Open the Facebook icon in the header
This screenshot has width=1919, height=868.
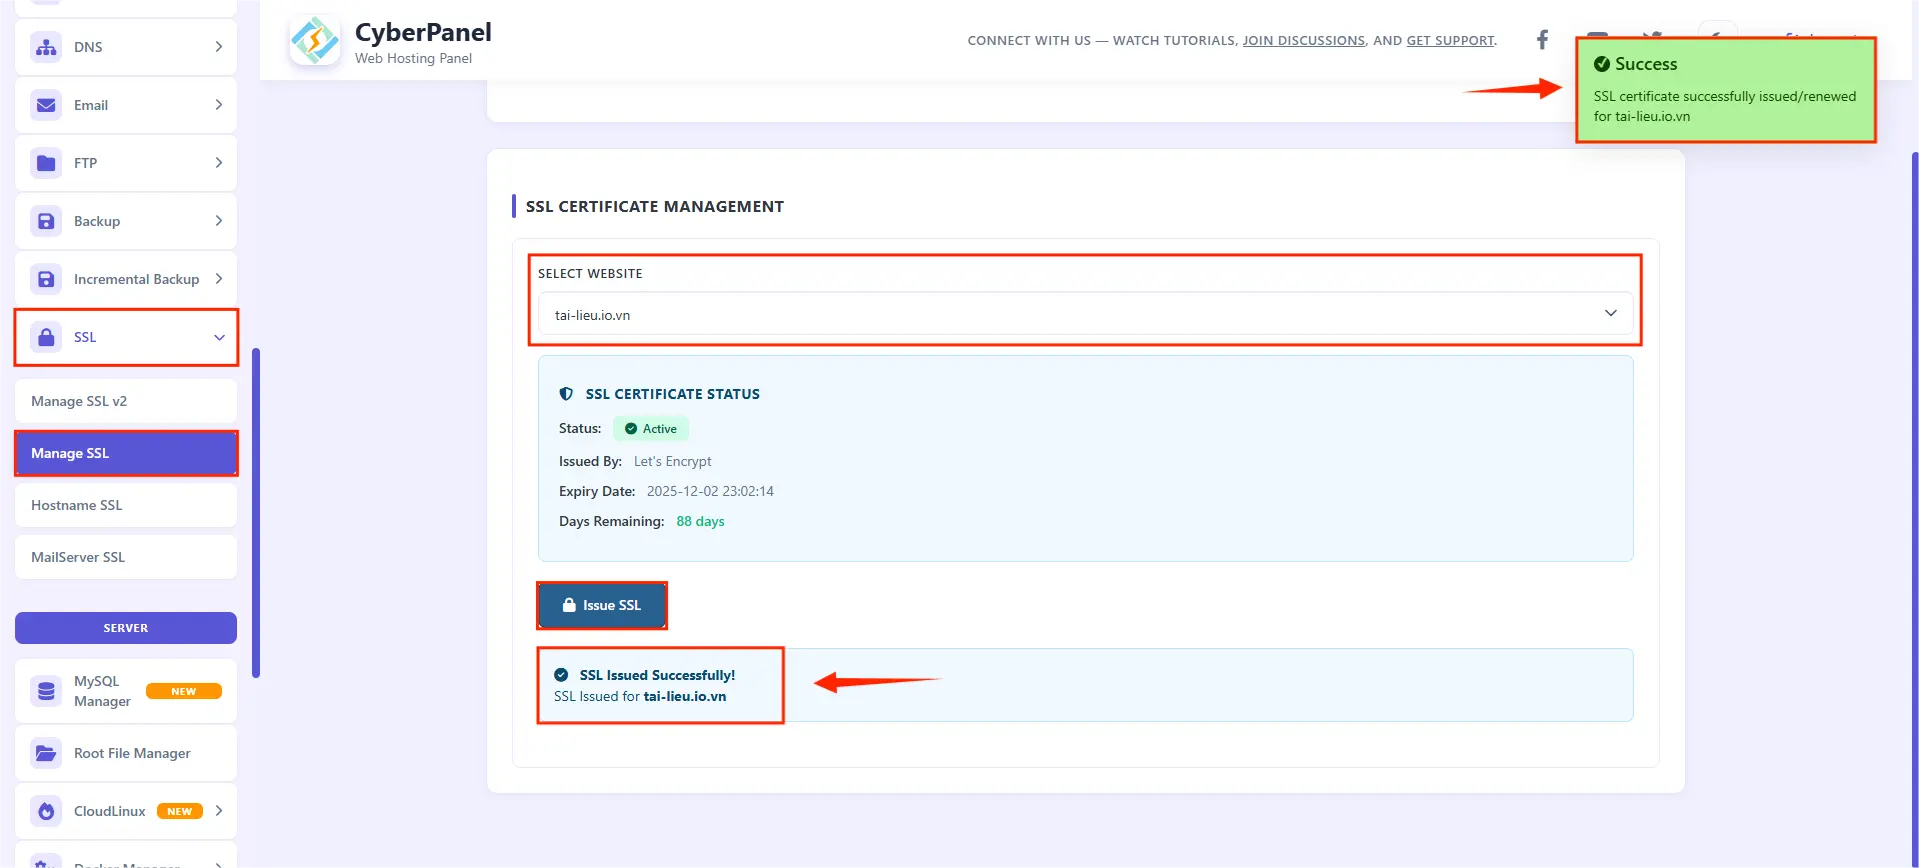tap(1542, 40)
